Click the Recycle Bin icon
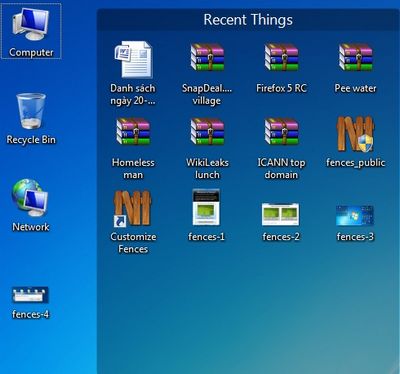Image resolution: width=400 pixels, height=374 pixels. pyautogui.click(x=31, y=111)
